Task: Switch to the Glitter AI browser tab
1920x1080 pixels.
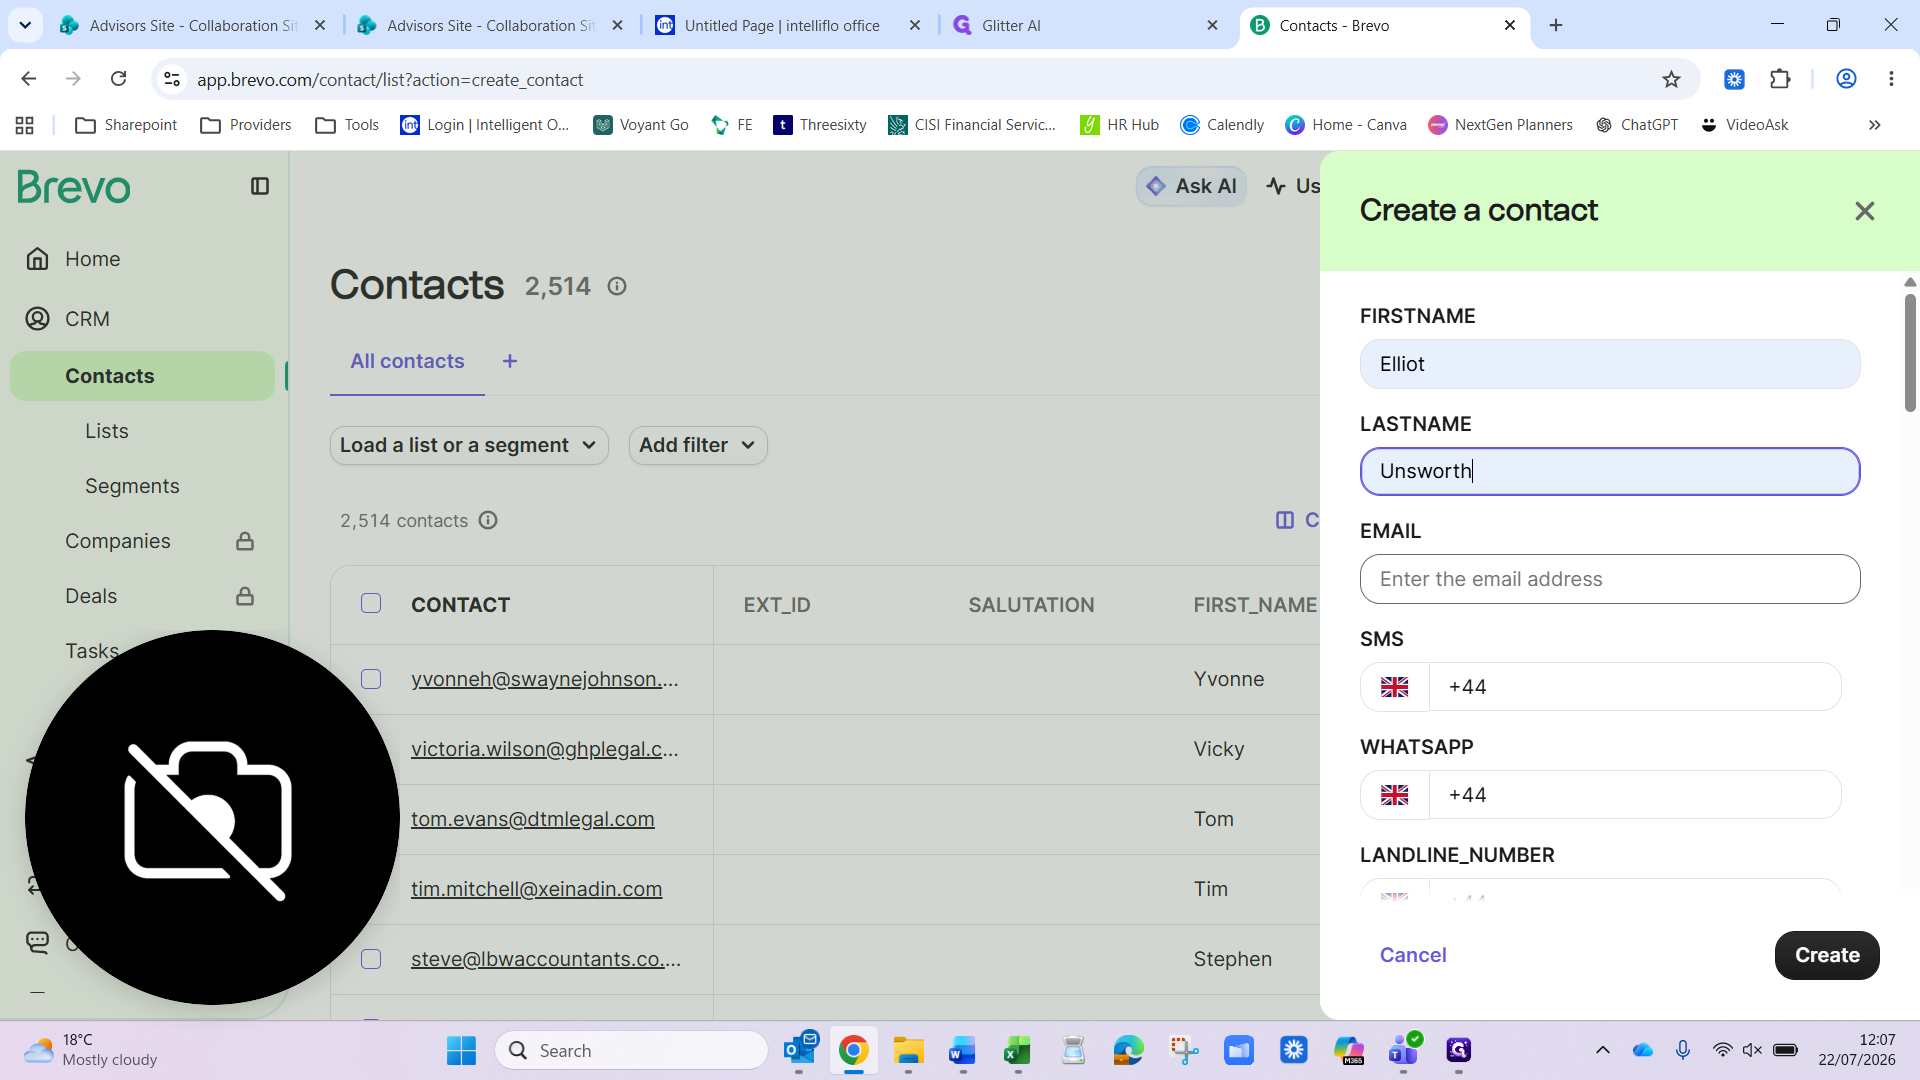Action: point(1086,25)
